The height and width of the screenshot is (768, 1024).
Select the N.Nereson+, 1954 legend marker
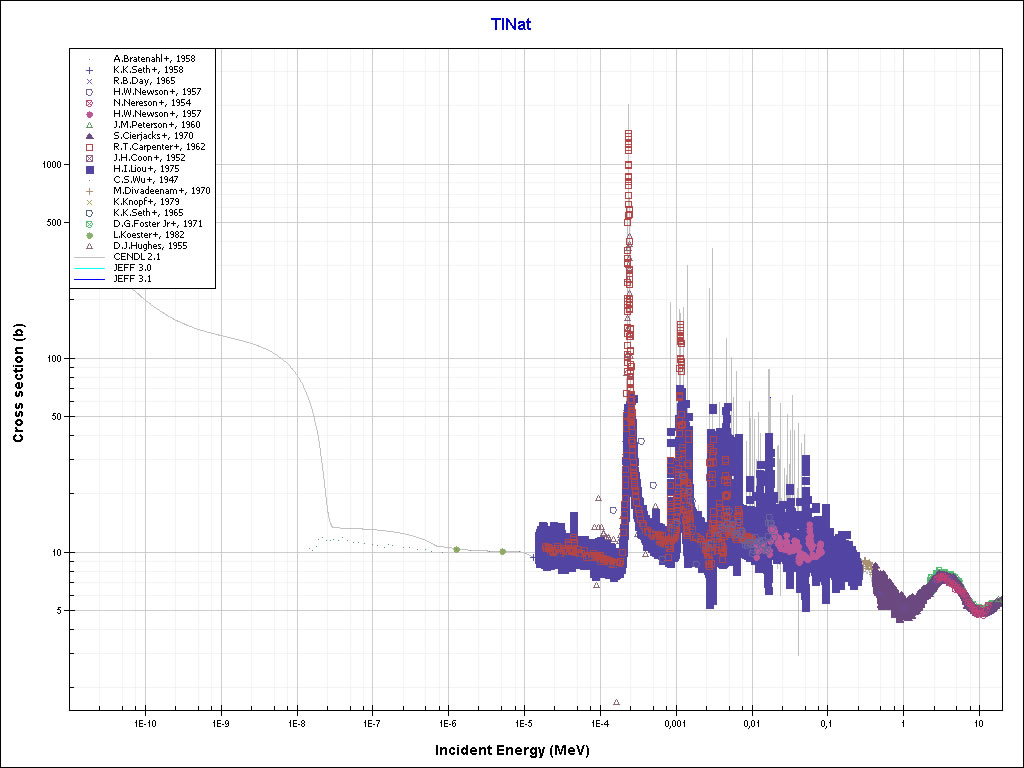pyautogui.click(x=90, y=103)
